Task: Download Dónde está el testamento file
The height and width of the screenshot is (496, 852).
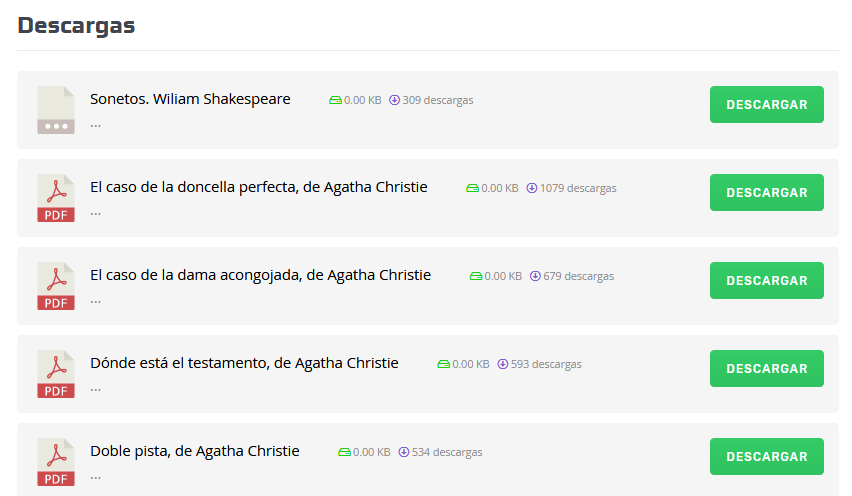Action: [x=766, y=368]
